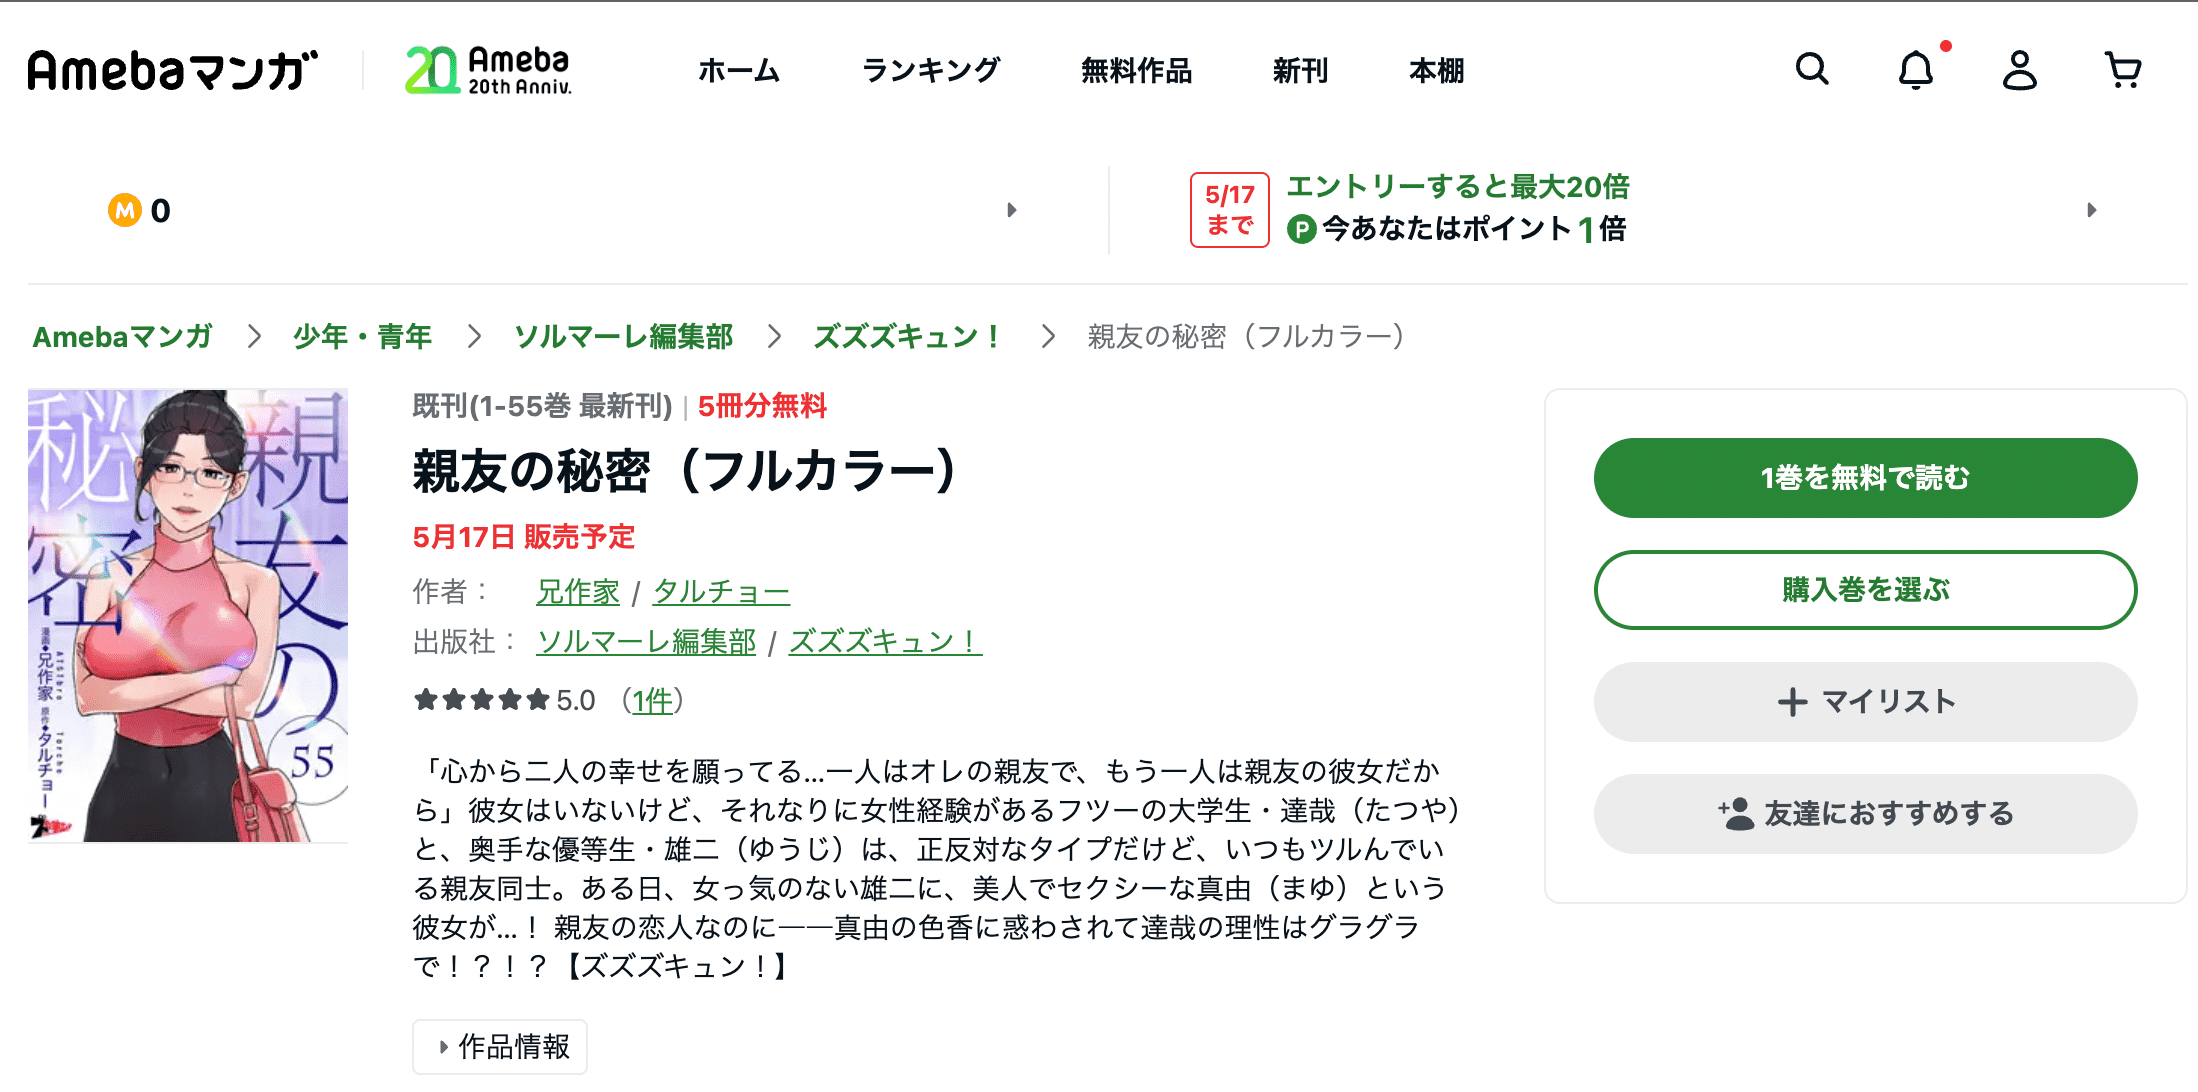Viewport: 2198px width, 1092px height.
Task: Click the 友達におすすめする button
Action: coord(1865,814)
